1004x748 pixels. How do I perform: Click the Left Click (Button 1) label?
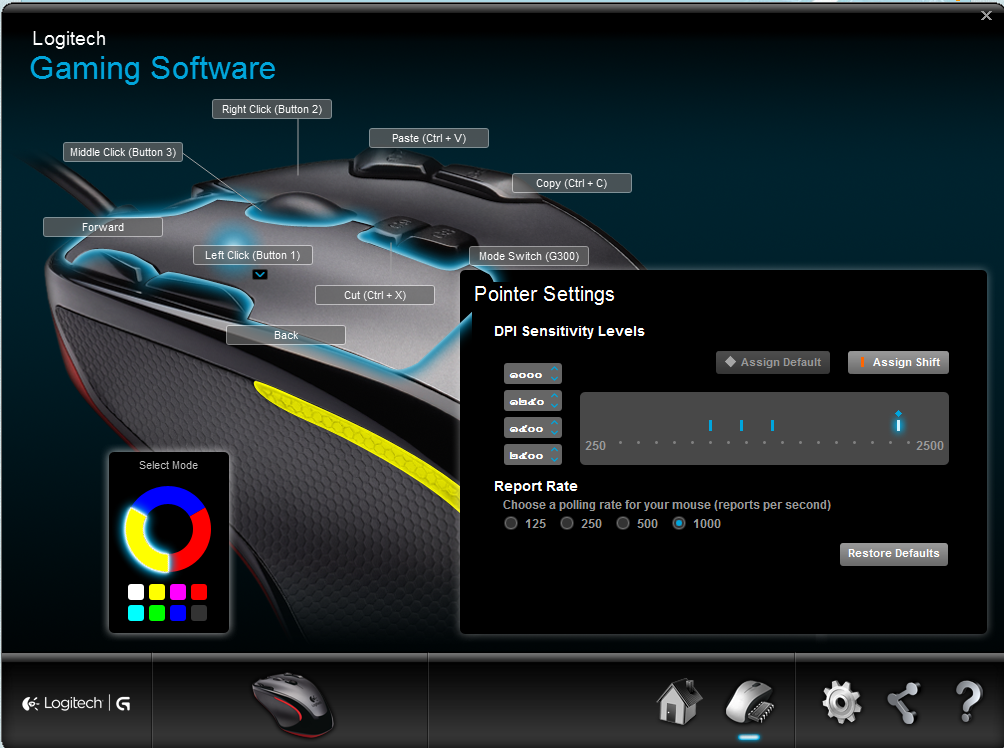252,255
